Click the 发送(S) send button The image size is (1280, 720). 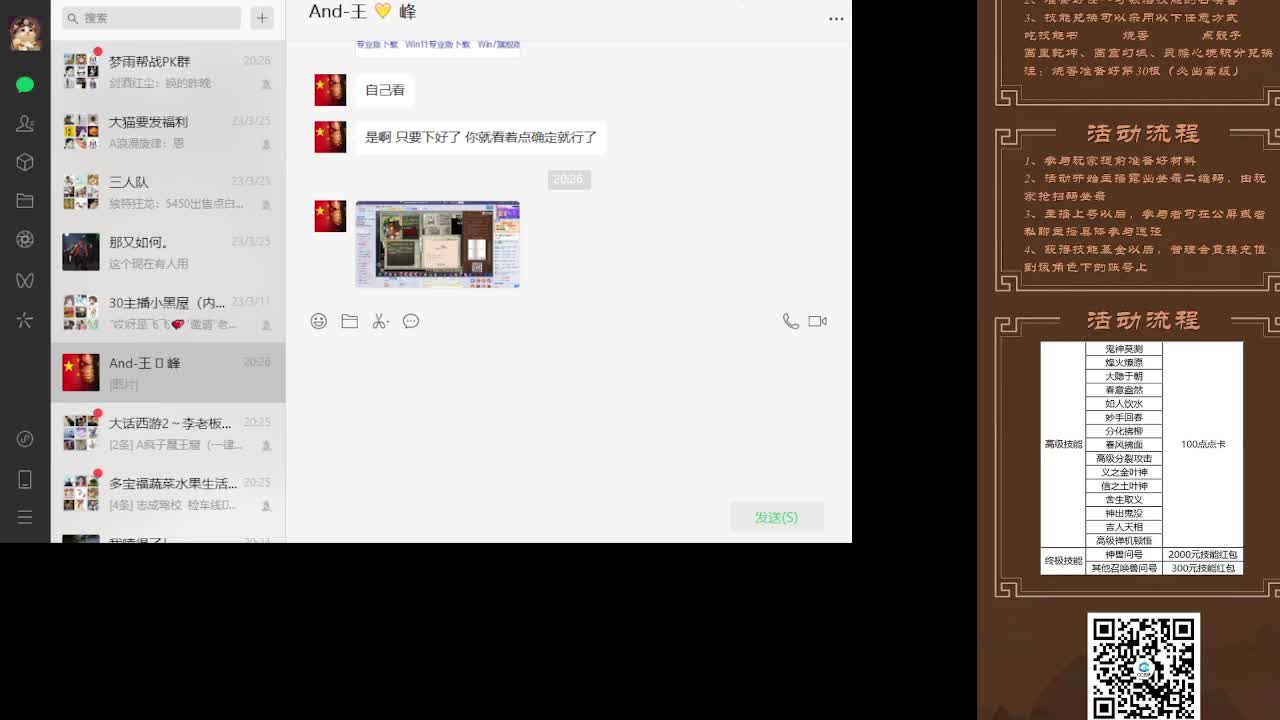776,517
